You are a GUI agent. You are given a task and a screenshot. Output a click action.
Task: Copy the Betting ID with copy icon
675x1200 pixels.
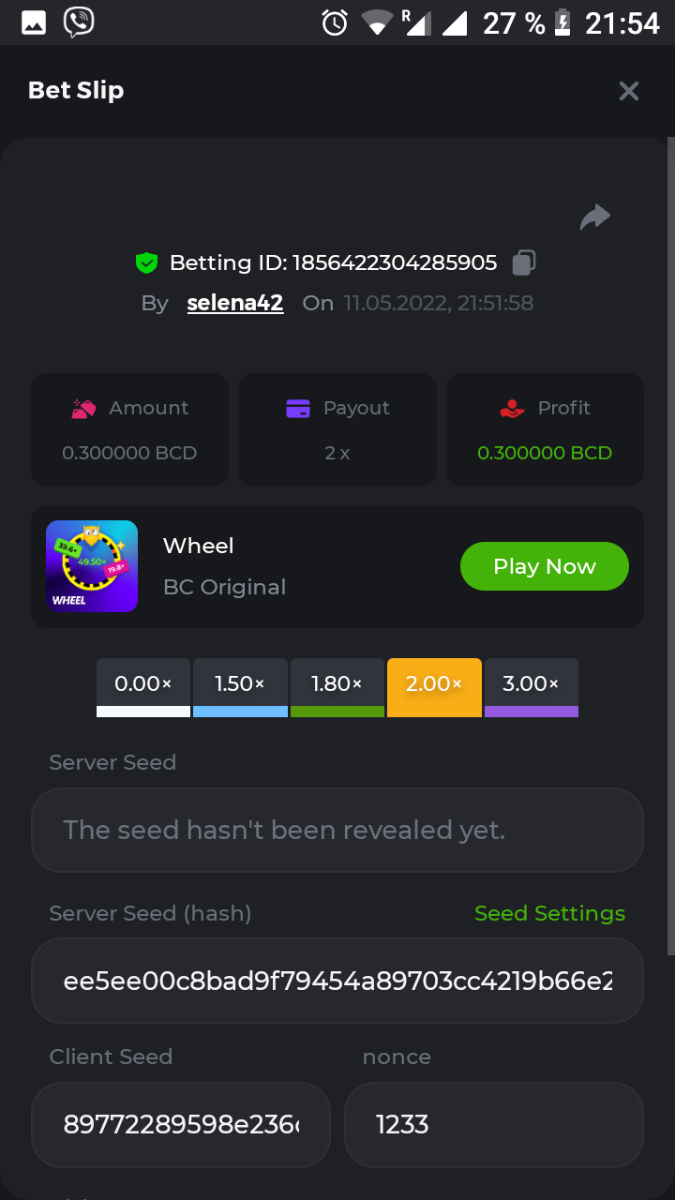click(524, 263)
